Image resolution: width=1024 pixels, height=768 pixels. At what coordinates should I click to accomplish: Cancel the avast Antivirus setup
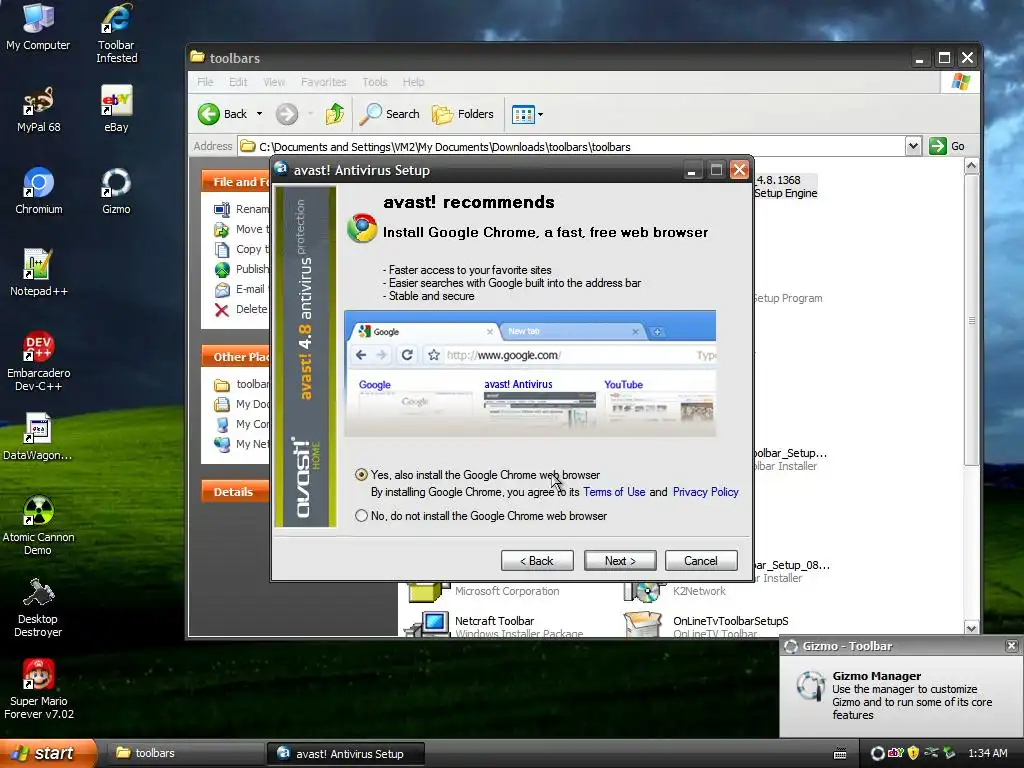(x=701, y=561)
